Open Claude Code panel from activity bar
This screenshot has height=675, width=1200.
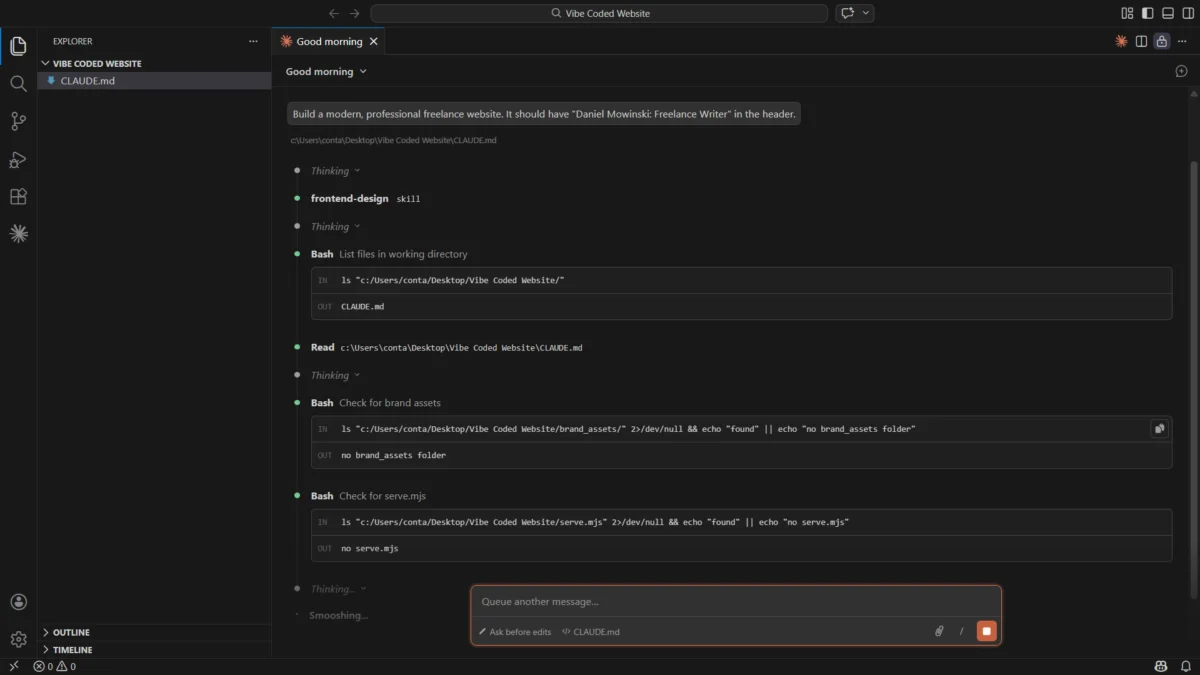[18, 234]
